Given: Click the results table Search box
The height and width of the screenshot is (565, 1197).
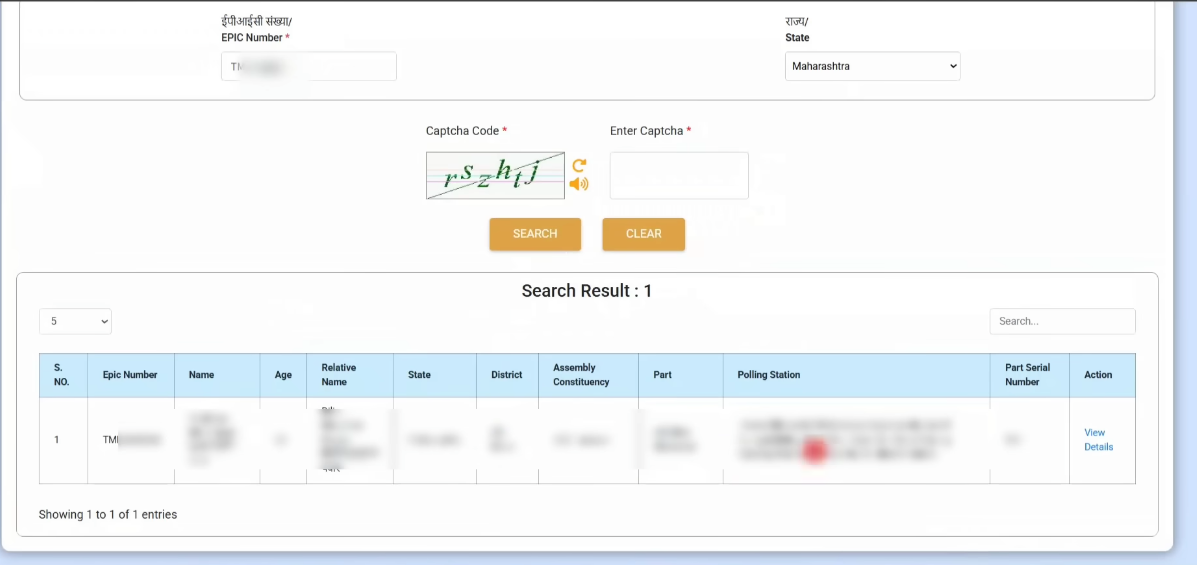Looking at the screenshot, I should coord(1062,321).
